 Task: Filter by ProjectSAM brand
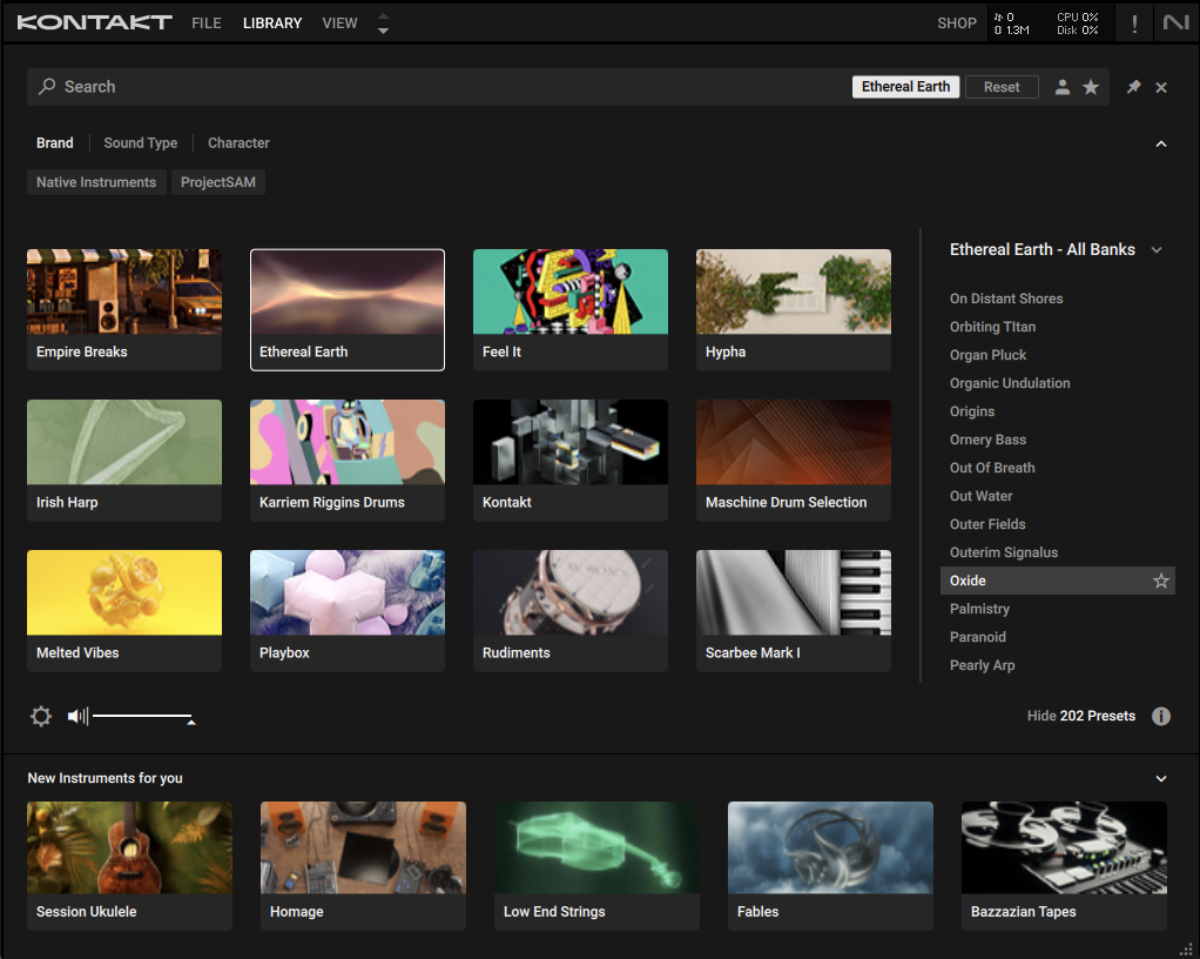coord(218,182)
